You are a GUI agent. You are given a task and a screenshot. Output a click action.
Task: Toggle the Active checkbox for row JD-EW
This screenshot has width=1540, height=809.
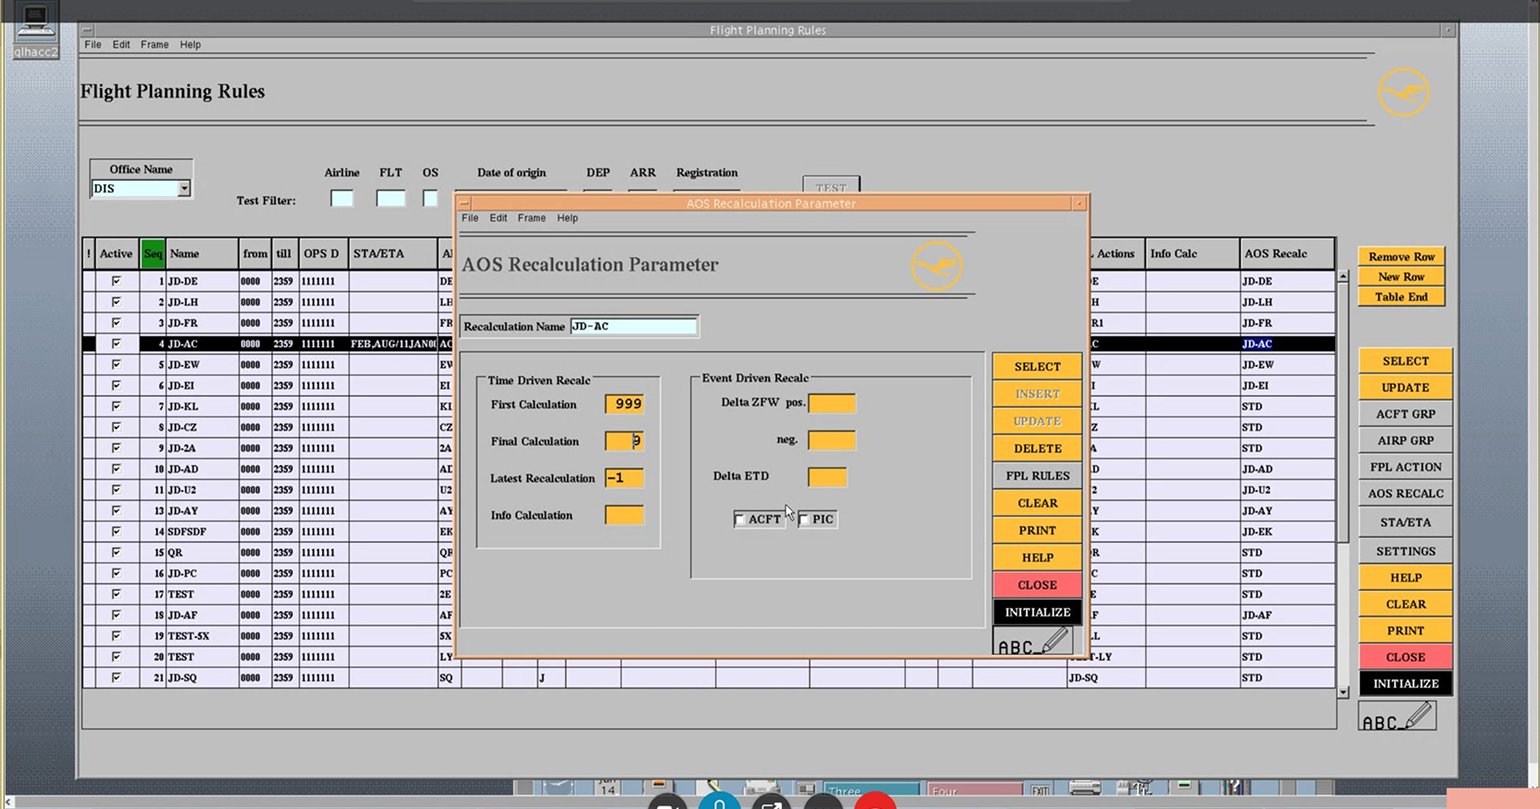tap(116, 364)
